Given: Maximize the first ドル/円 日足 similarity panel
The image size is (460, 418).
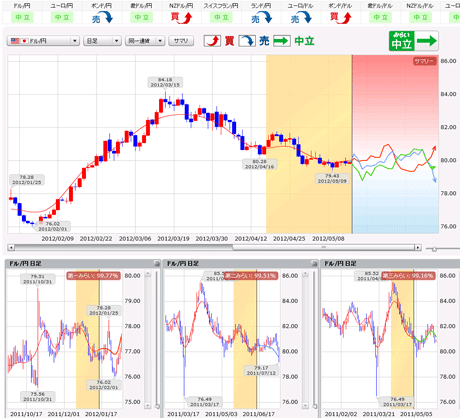Looking at the screenshot, I should [157, 264].
